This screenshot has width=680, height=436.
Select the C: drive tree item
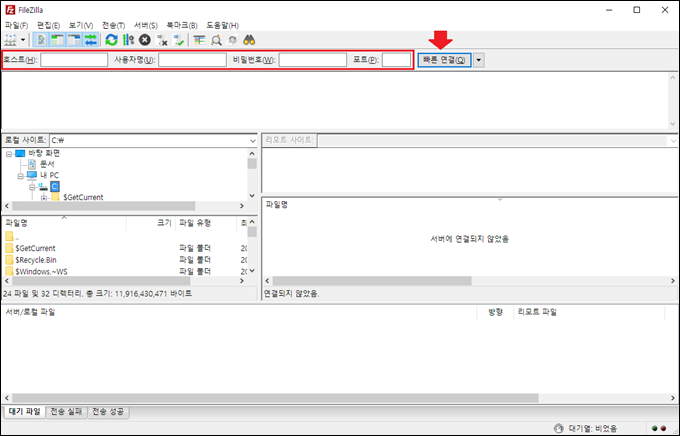pos(55,187)
